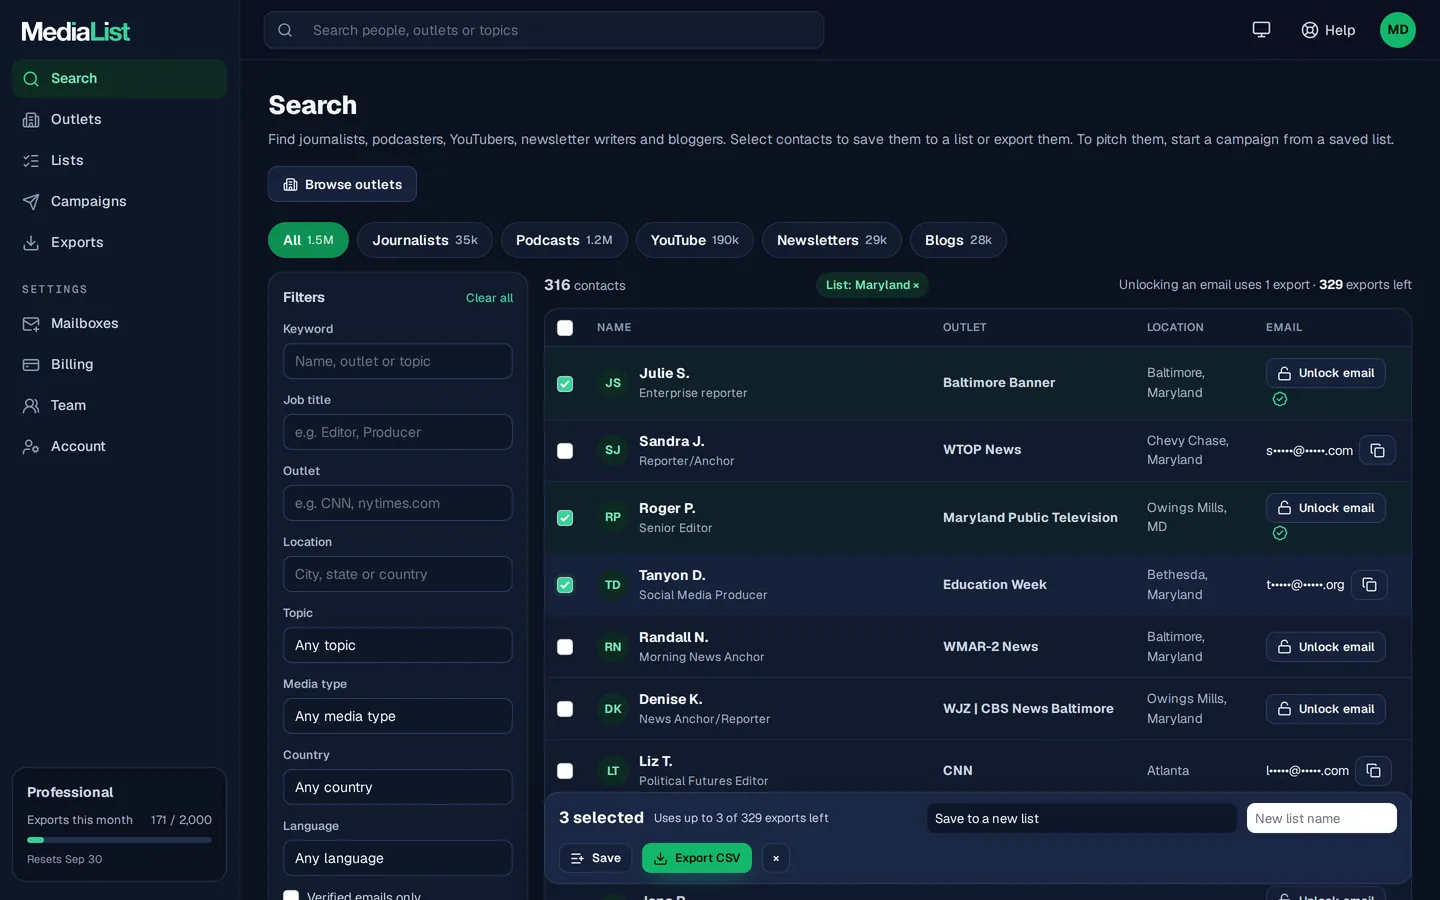Go to Outlets in the sidebar
The height and width of the screenshot is (900, 1440).
(119, 120)
